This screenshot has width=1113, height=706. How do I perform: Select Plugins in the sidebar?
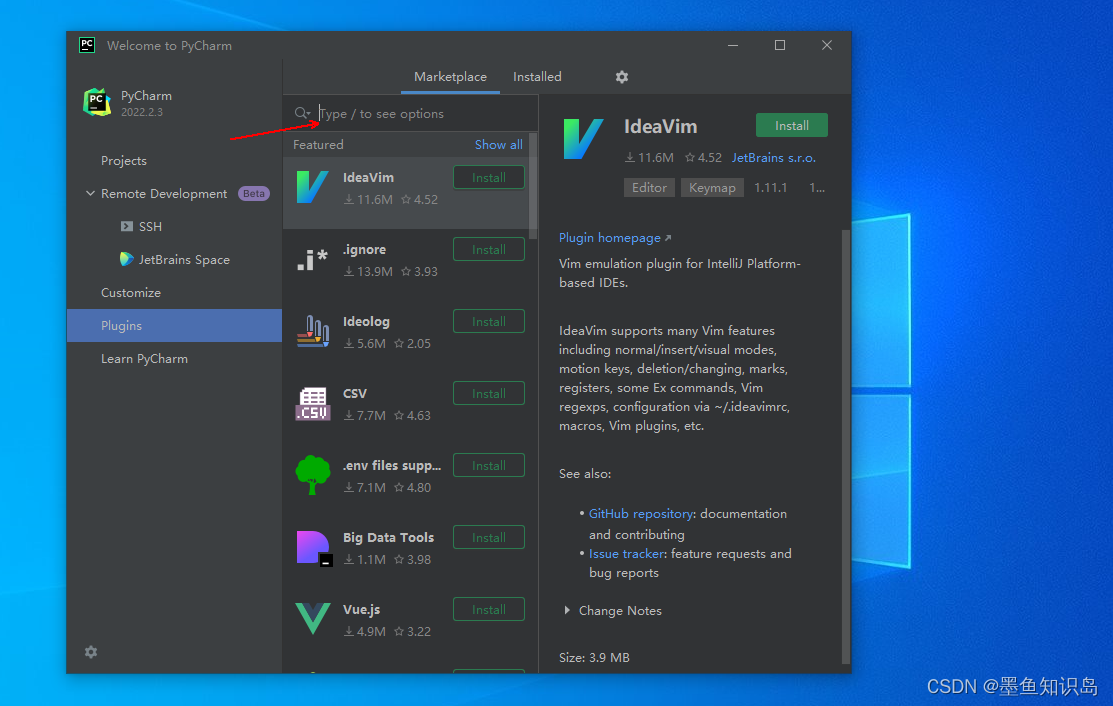(x=174, y=325)
